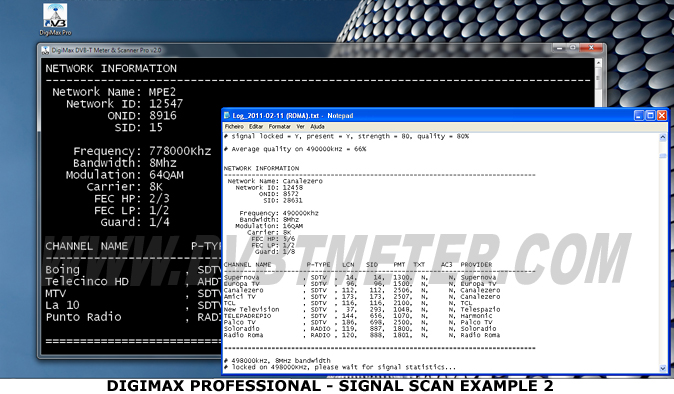Click the 'signal locked' line in Notepad
The image size is (674, 394).
[346, 136]
